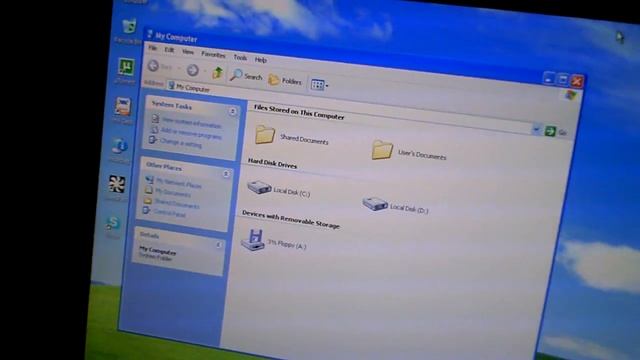The width and height of the screenshot is (640, 360).
Task: Collapse the System Tasks panel
Action: pos(233,111)
